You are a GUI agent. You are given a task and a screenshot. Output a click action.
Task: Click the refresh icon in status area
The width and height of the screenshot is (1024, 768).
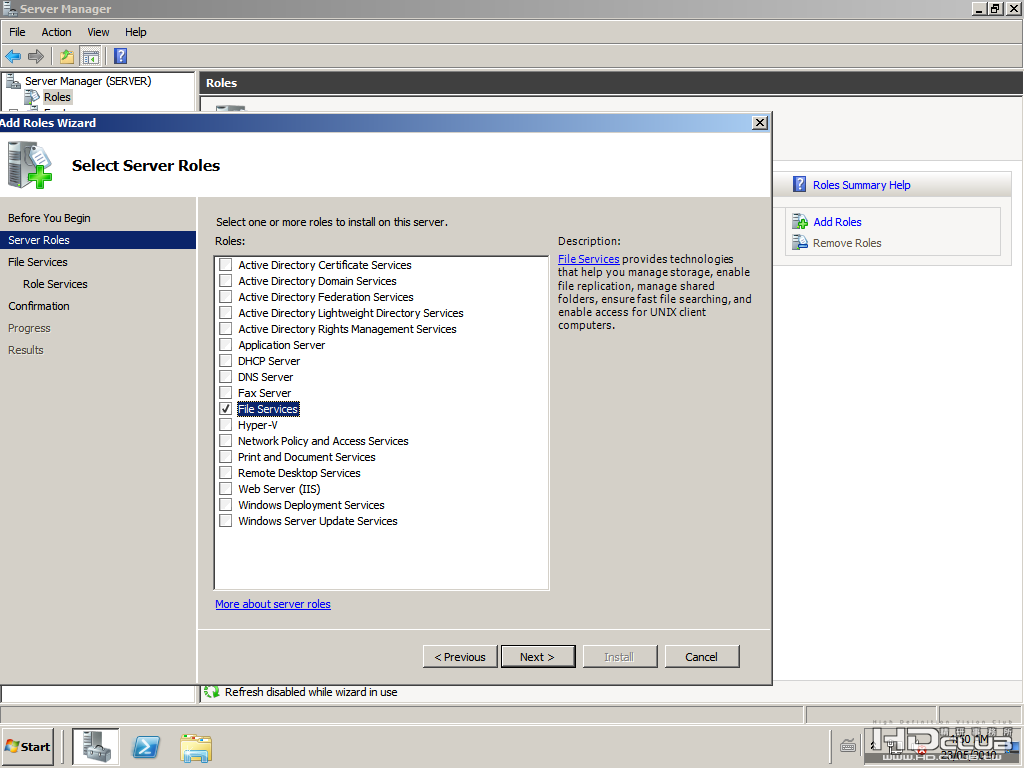pyautogui.click(x=211, y=692)
